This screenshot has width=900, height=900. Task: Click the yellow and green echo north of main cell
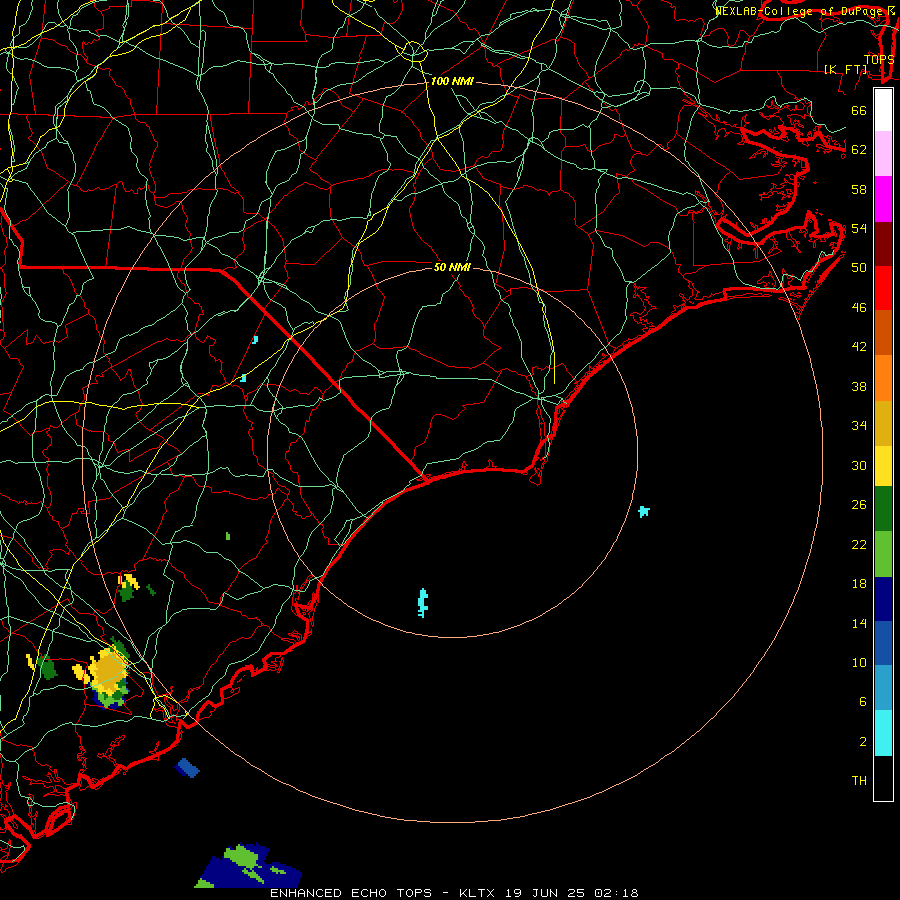click(x=128, y=587)
